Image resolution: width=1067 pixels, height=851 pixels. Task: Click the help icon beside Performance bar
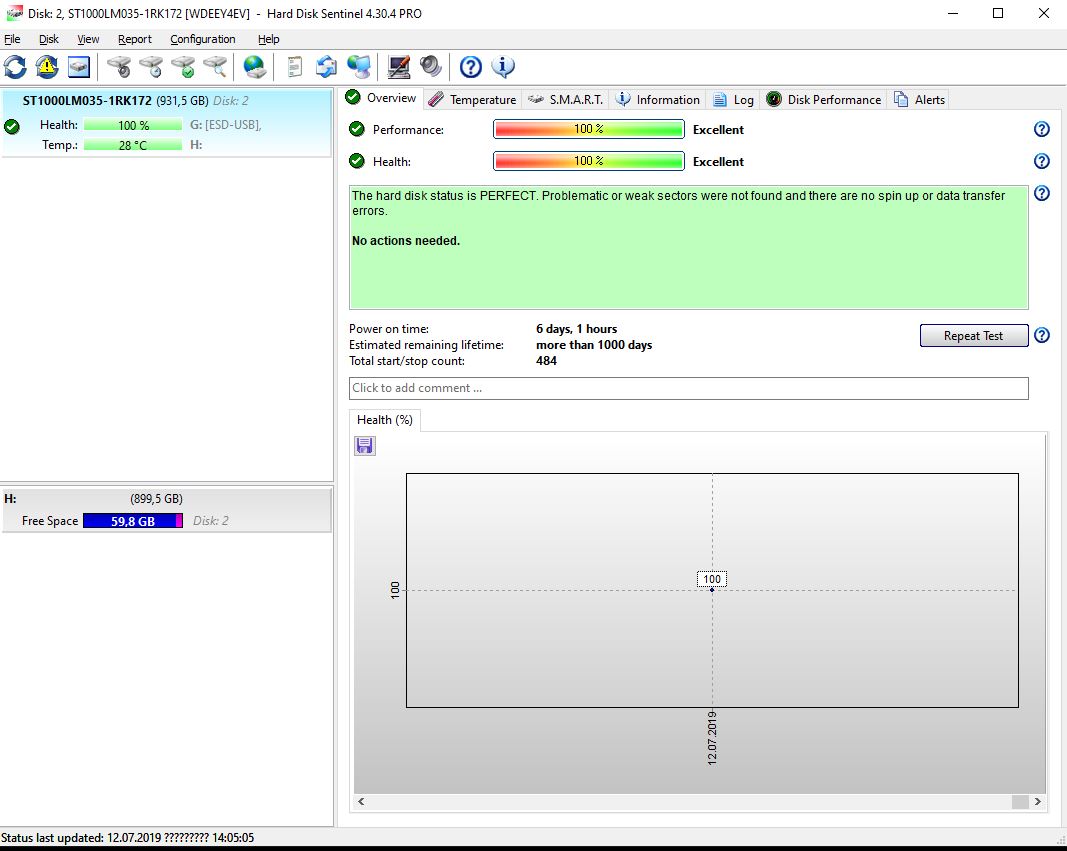point(1041,129)
